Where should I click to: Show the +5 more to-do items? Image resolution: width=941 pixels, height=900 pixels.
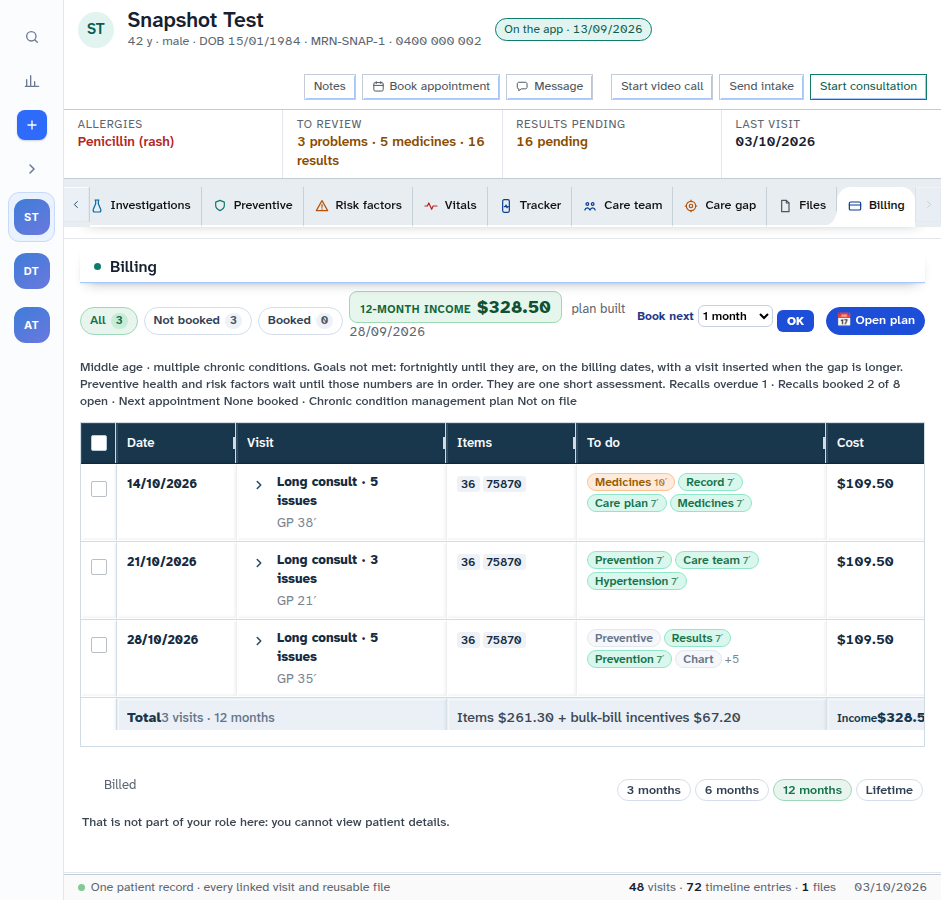pyautogui.click(x=732, y=659)
